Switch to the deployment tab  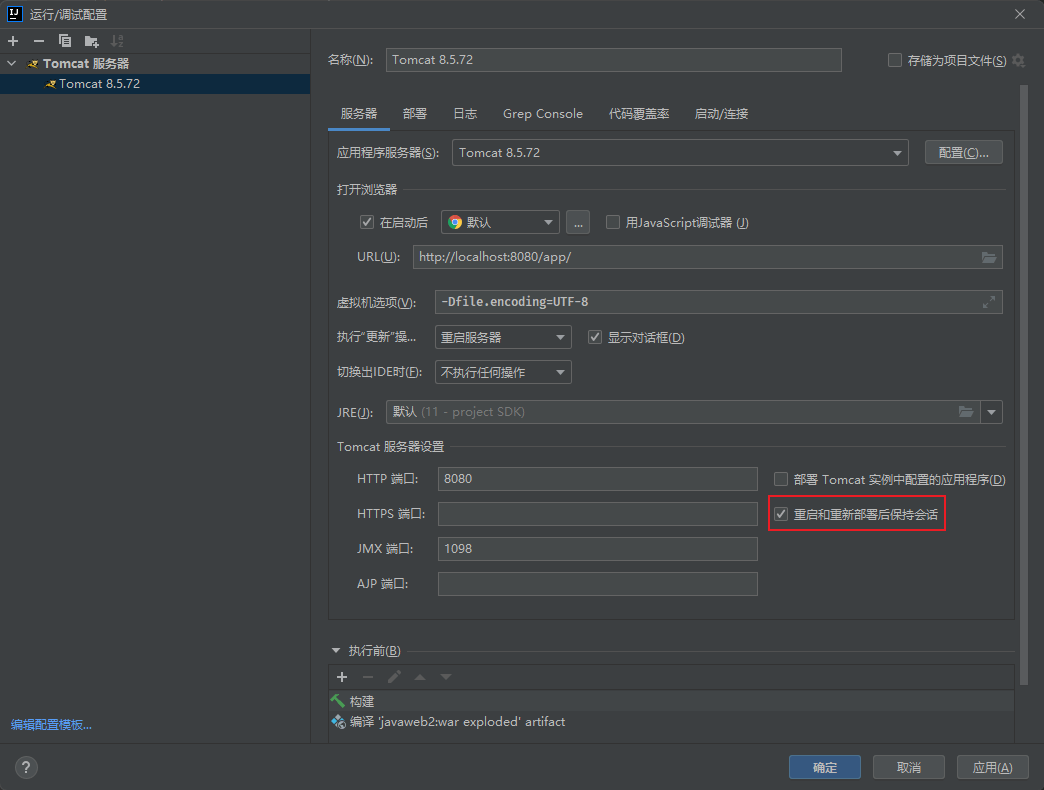pyautogui.click(x=415, y=114)
